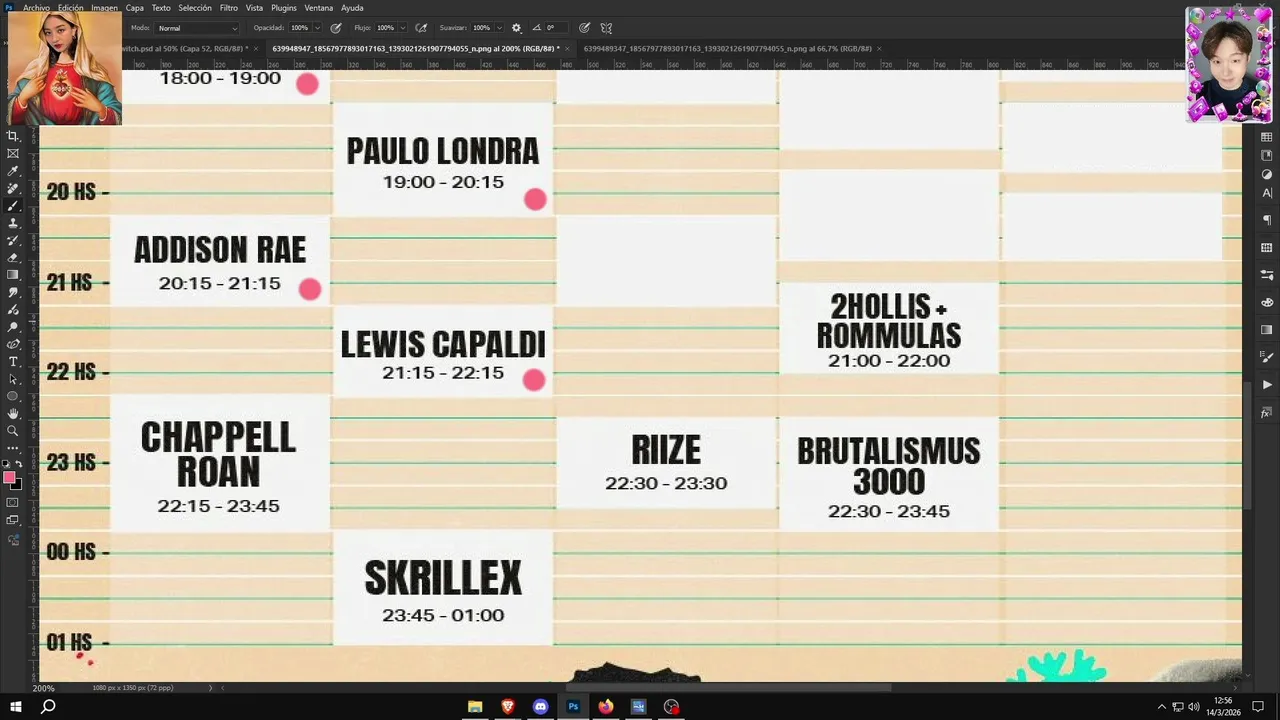Toggle Quick Mask mode
1280x720 pixels.
tap(13, 503)
